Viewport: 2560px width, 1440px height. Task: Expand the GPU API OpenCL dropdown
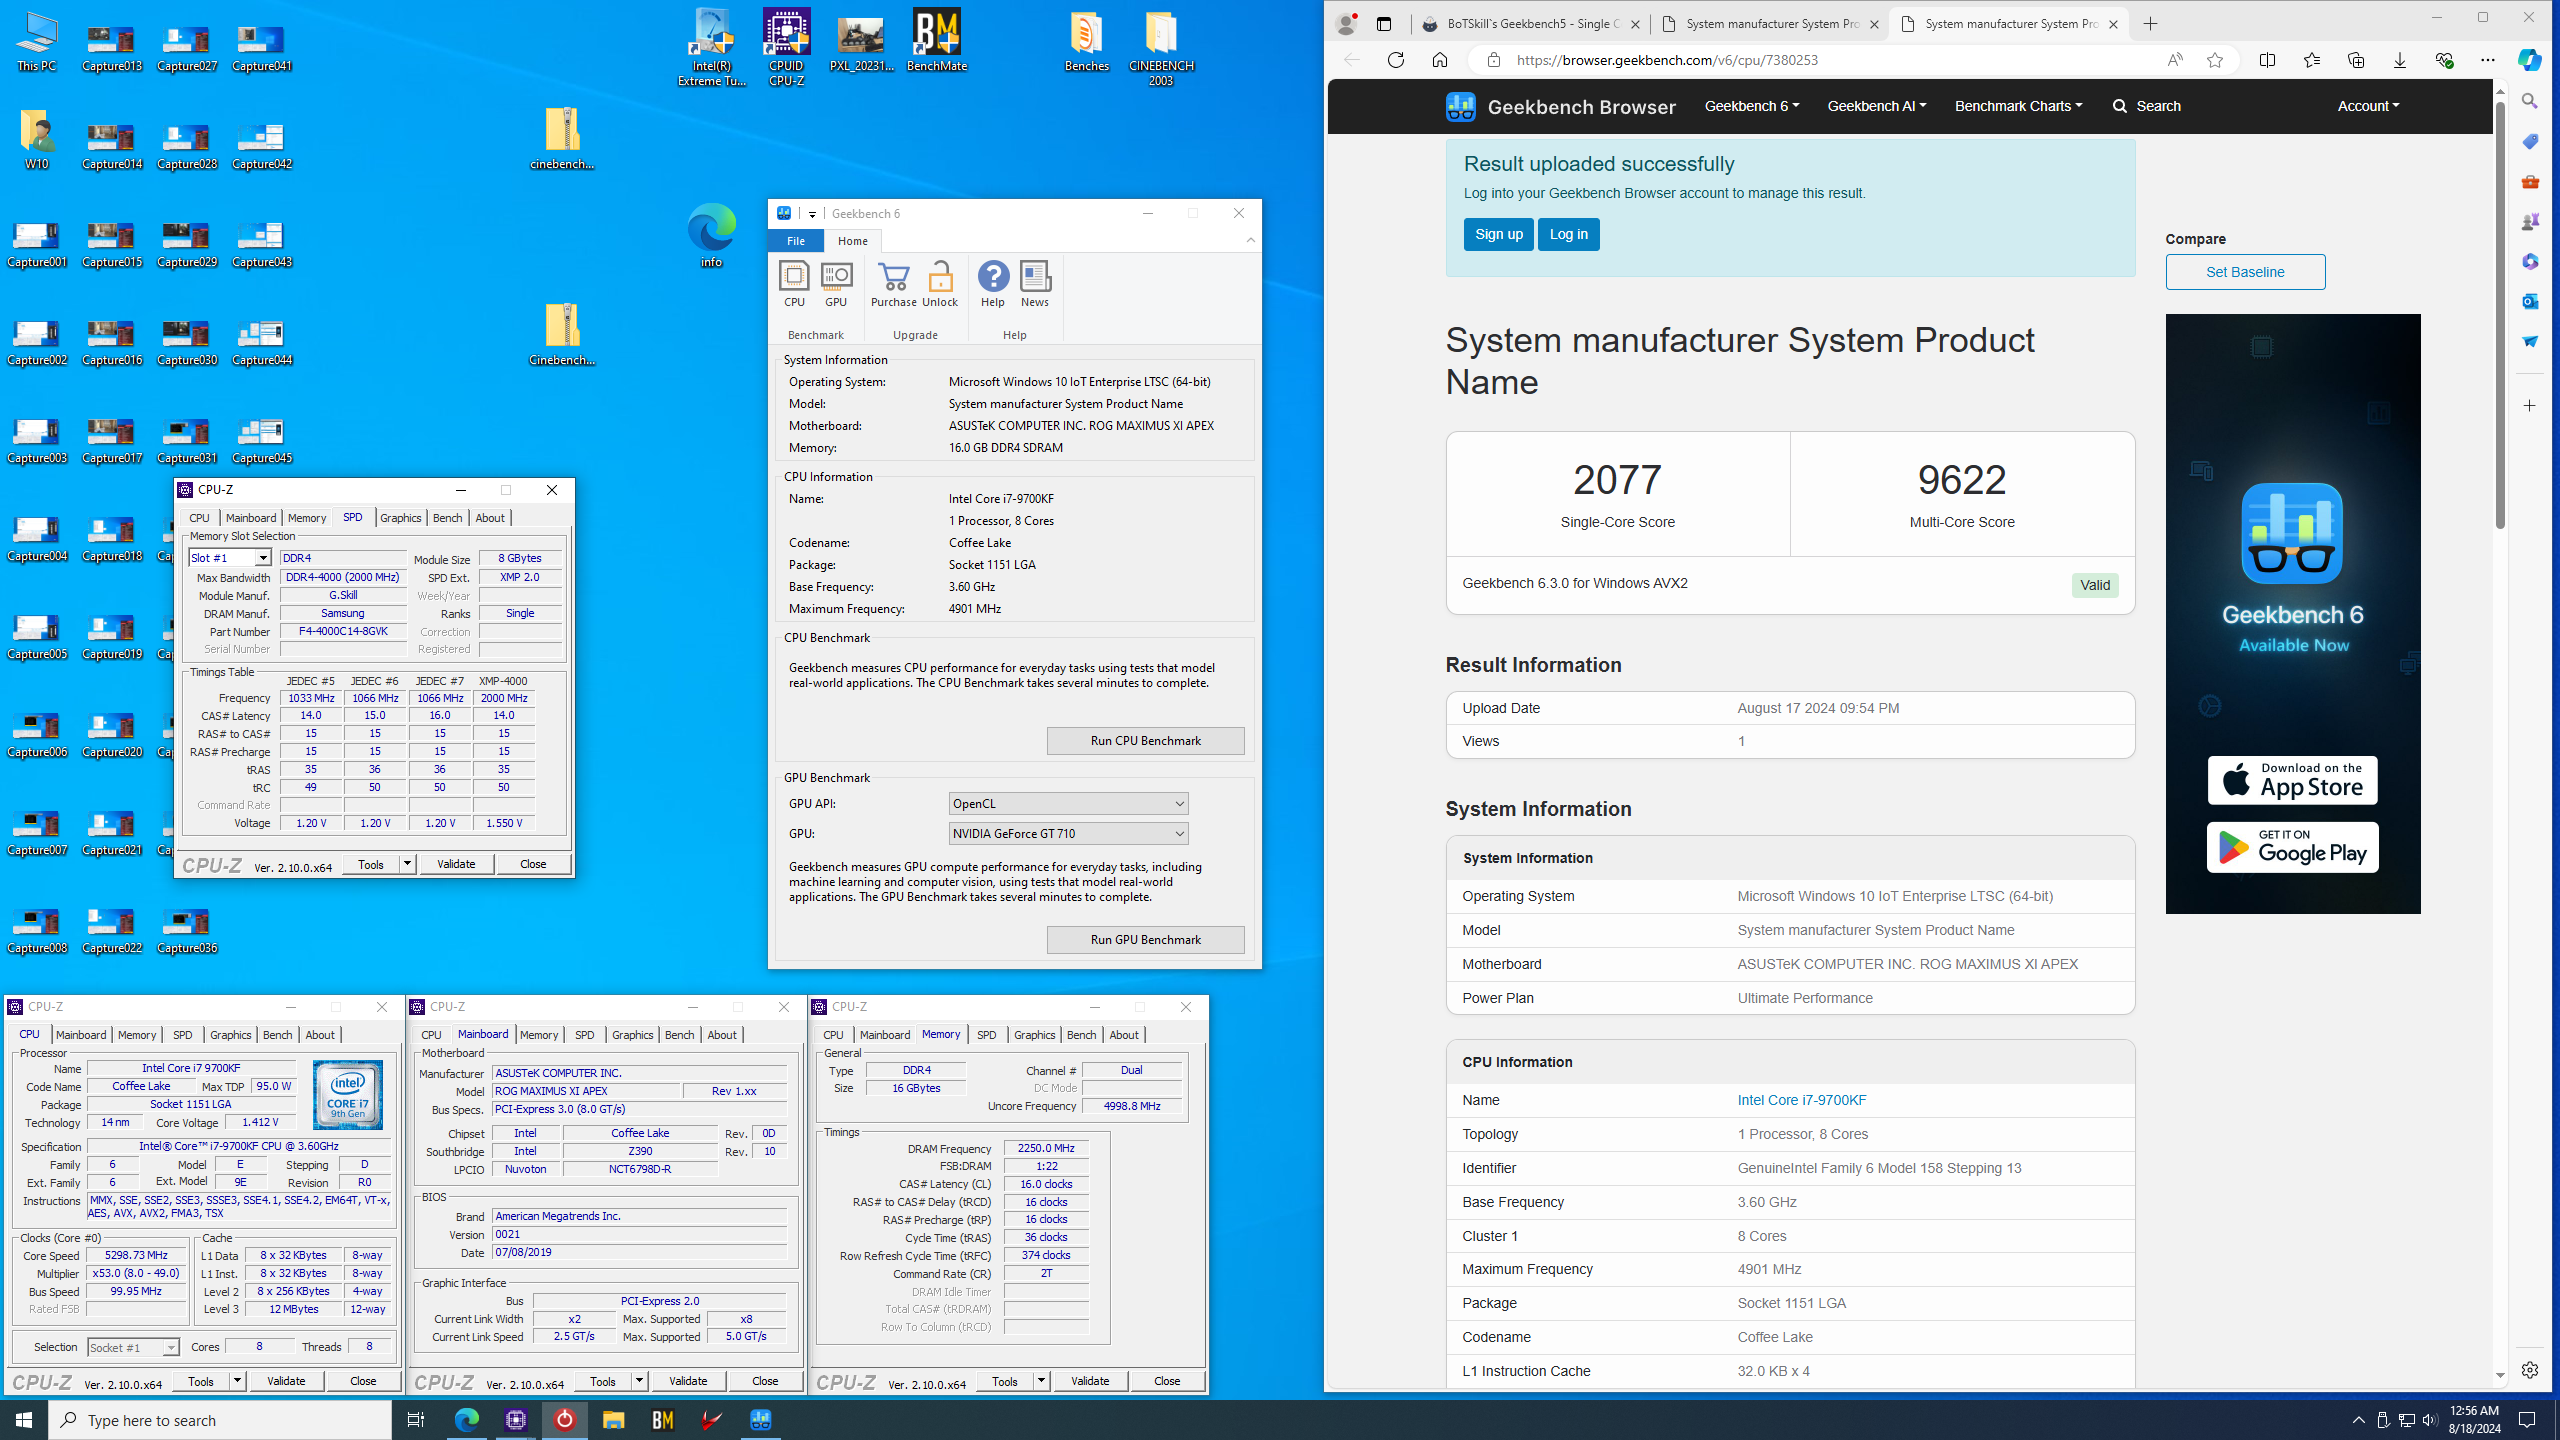[1068, 803]
